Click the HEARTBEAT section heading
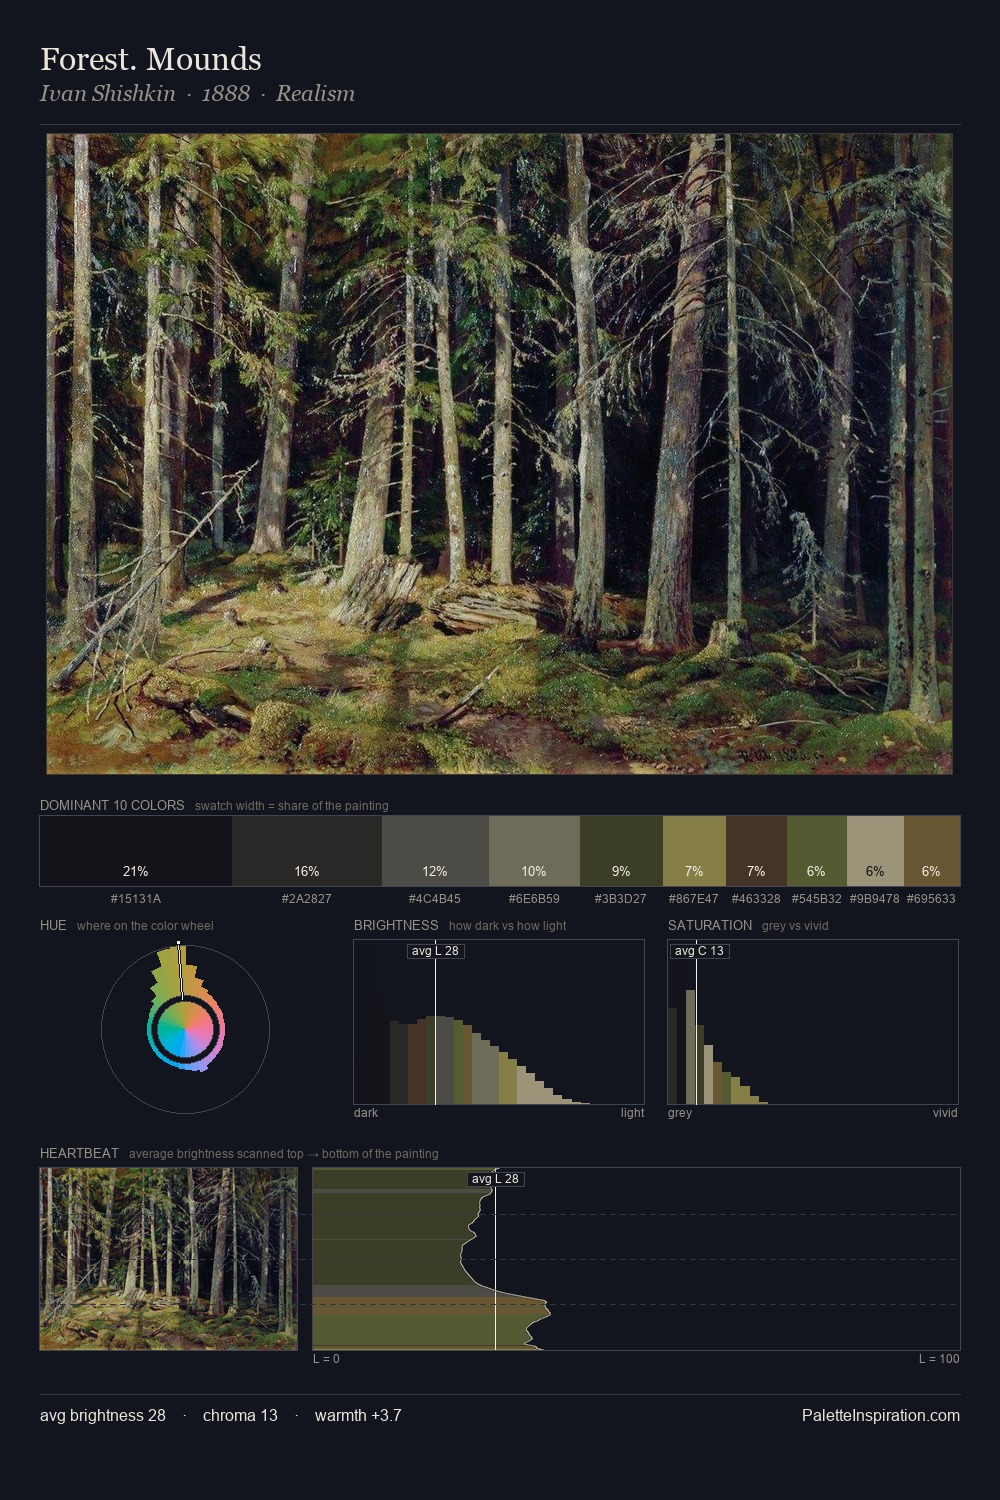Screen dimensions: 1000x1500 click(x=79, y=1153)
